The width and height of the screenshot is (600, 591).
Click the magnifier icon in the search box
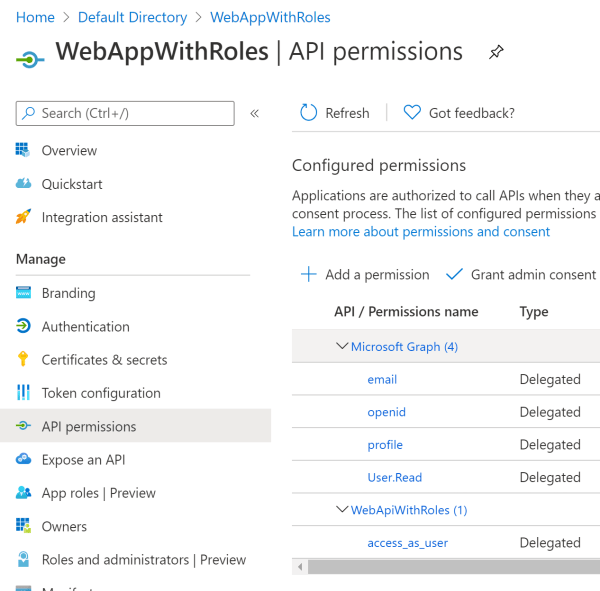[x=28, y=113]
